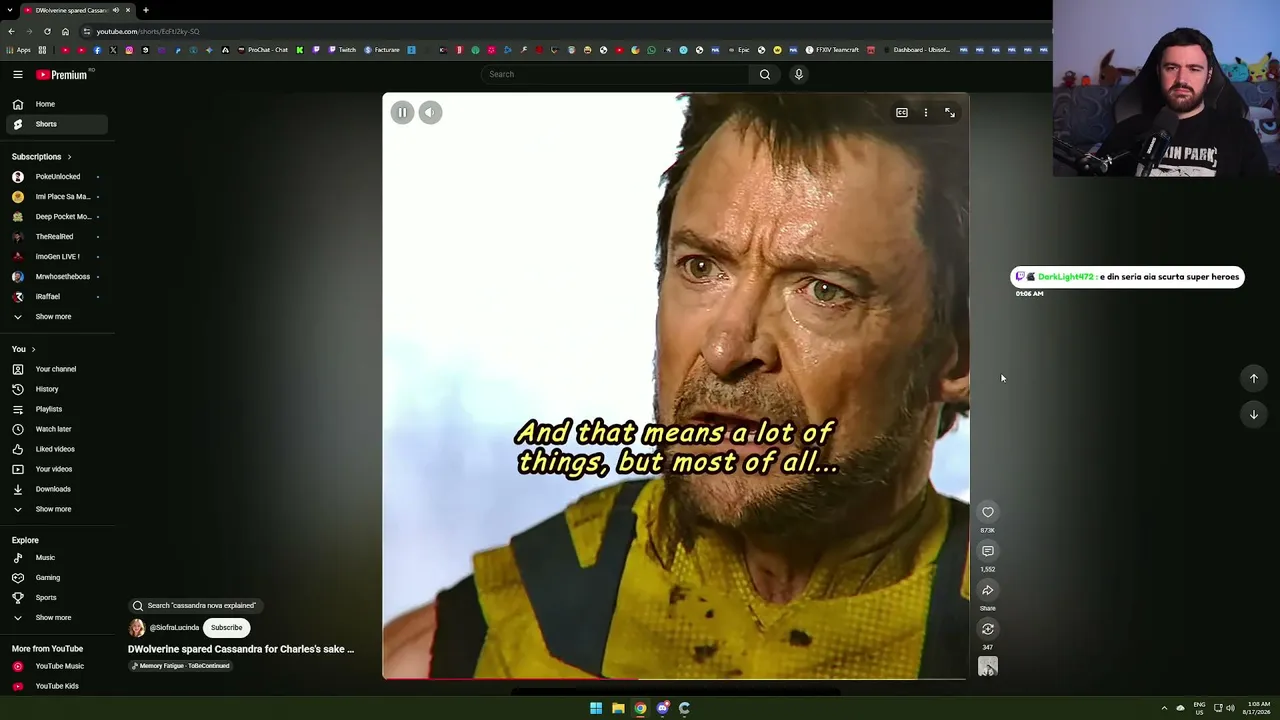Pause the Short with the pause button
This screenshot has width=1280, height=720.
402,112
